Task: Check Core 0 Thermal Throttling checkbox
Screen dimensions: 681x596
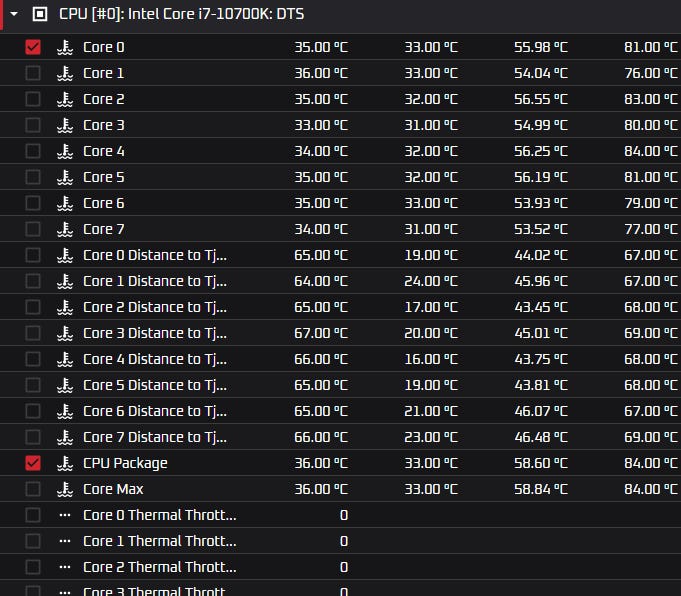Action: [33, 515]
